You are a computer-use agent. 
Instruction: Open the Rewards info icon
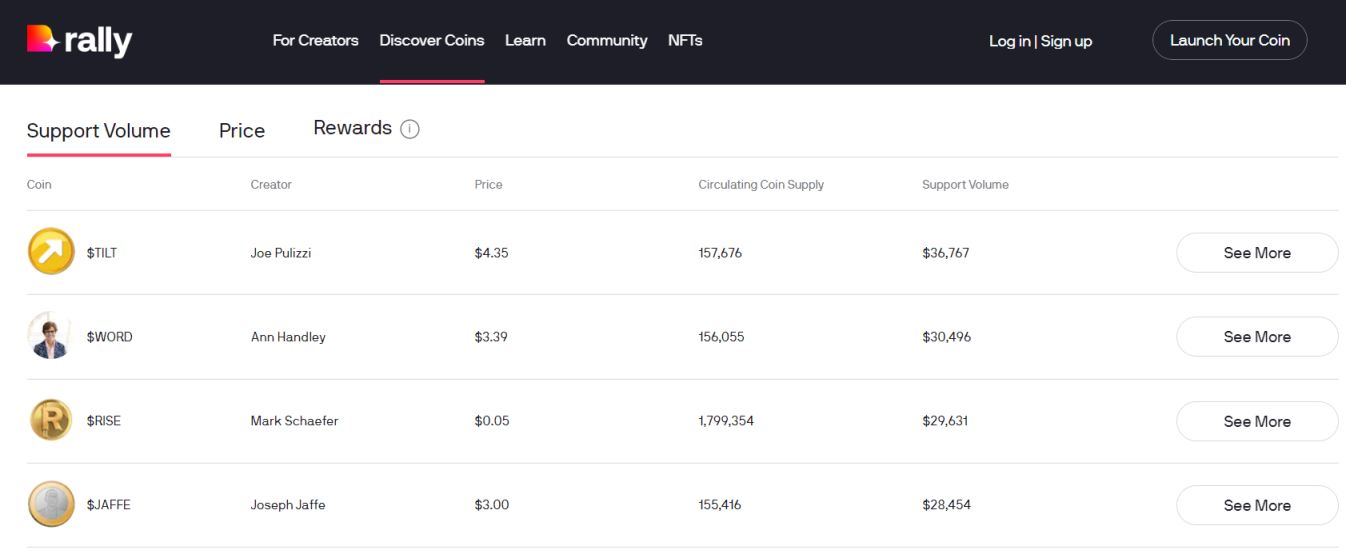(409, 129)
